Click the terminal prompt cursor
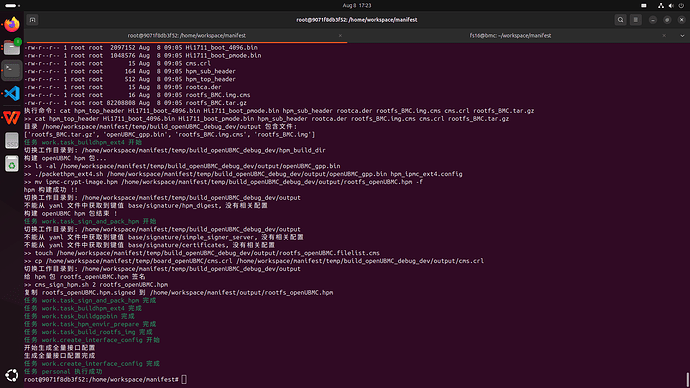The width and height of the screenshot is (690, 388). coord(184,379)
